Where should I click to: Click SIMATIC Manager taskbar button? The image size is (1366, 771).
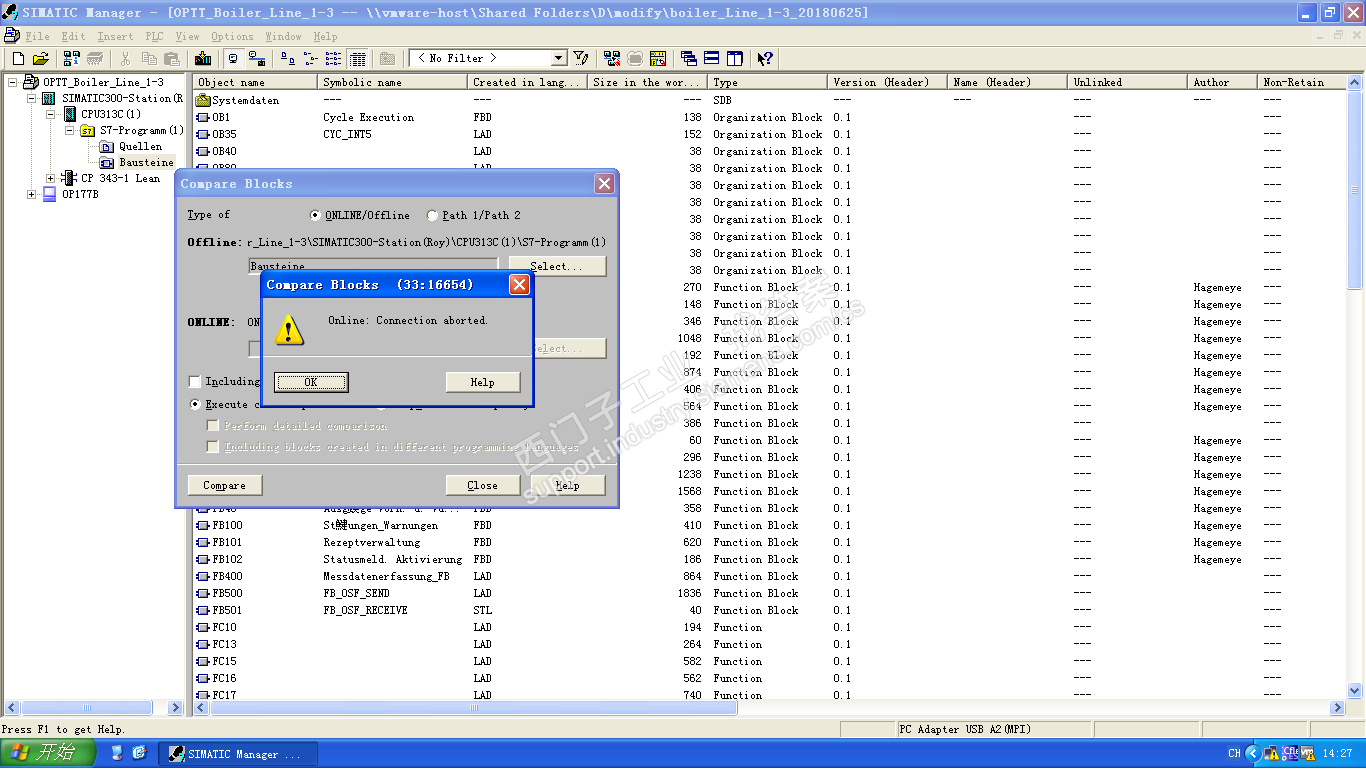pyautogui.click(x=238, y=754)
